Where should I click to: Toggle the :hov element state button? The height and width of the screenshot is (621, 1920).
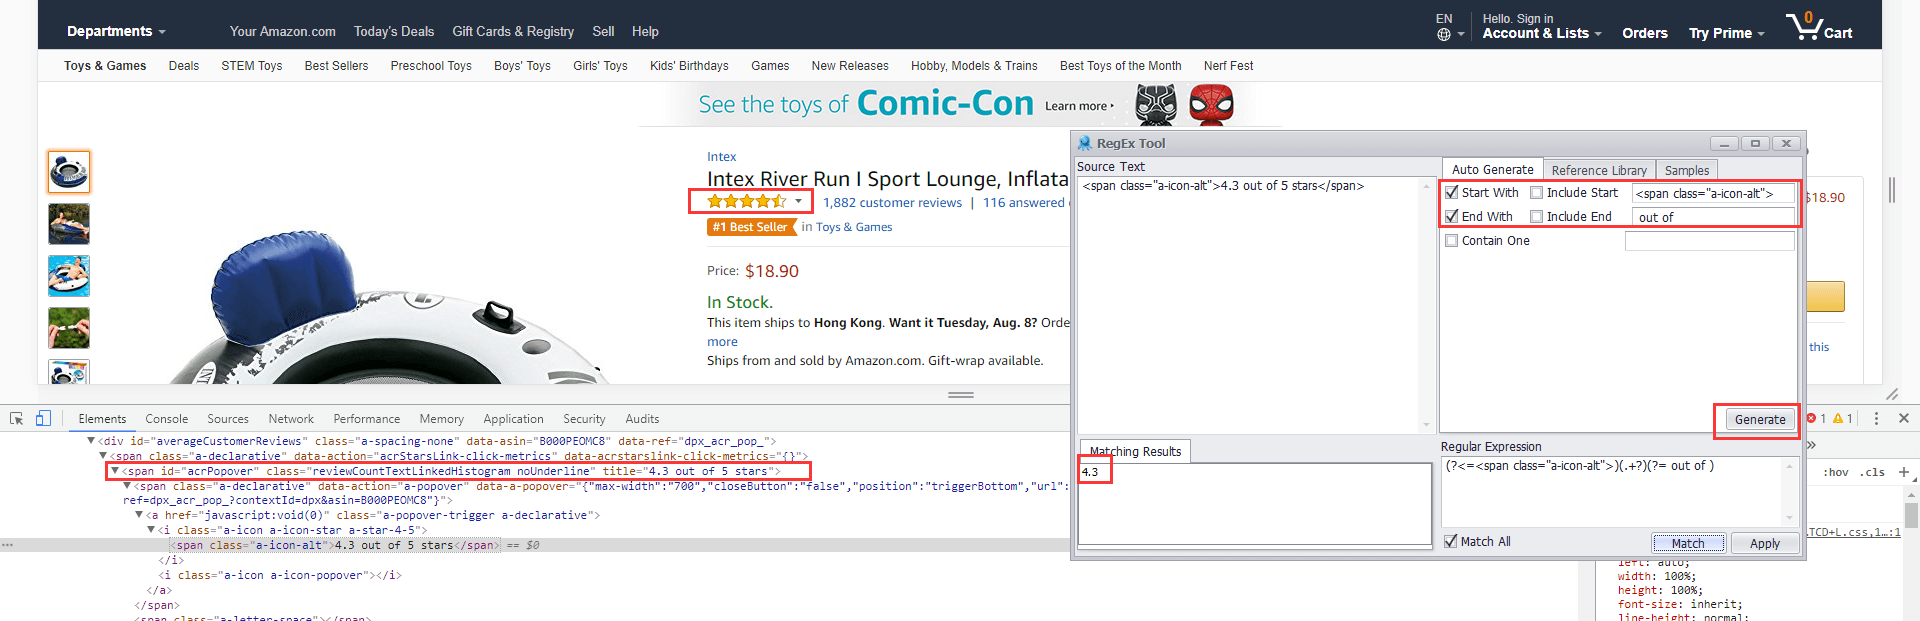[x=1836, y=472]
